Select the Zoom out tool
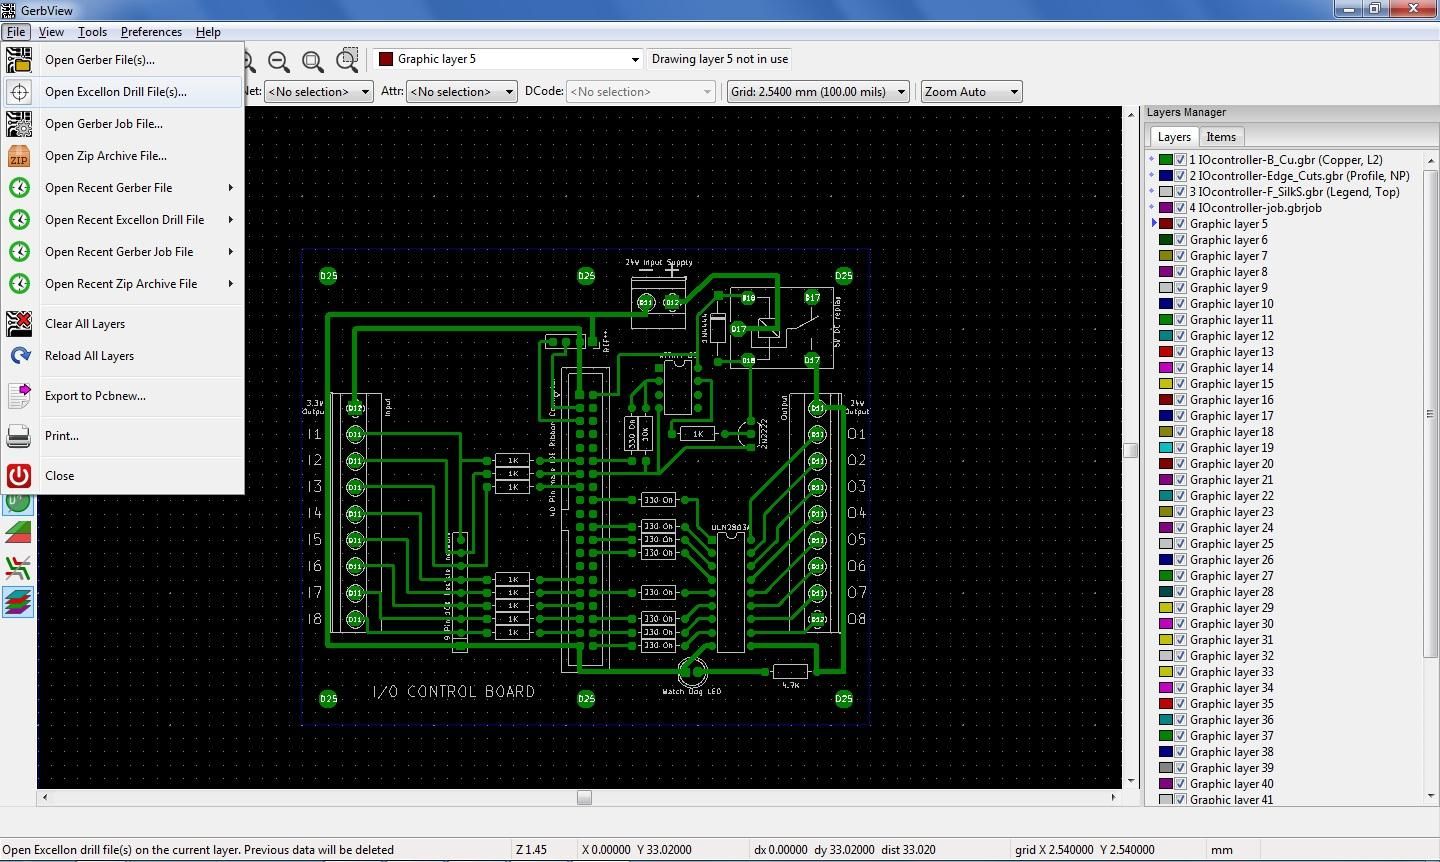The image size is (1440, 862). tap(279, 60)
